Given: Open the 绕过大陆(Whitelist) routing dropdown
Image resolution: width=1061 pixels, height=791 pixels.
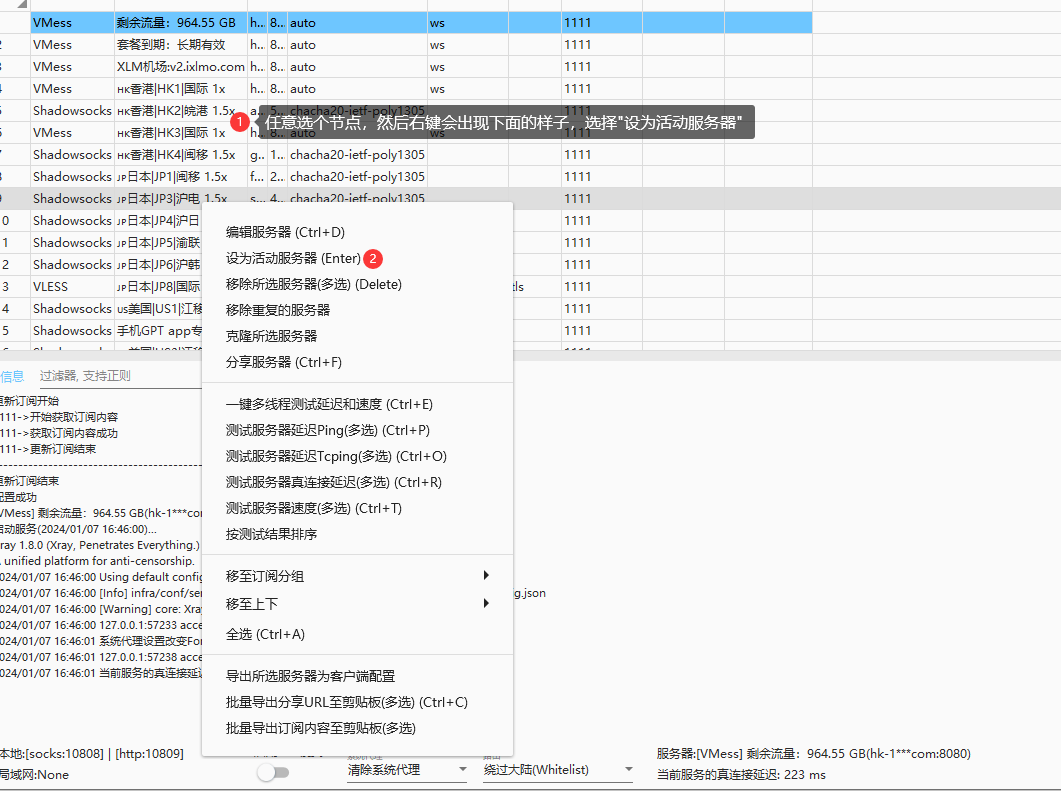Looking at the screenshot, I should 558,770.
